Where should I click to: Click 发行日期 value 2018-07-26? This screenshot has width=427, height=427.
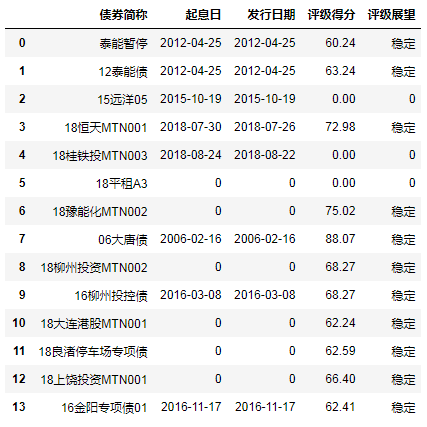tap(265, 127)
